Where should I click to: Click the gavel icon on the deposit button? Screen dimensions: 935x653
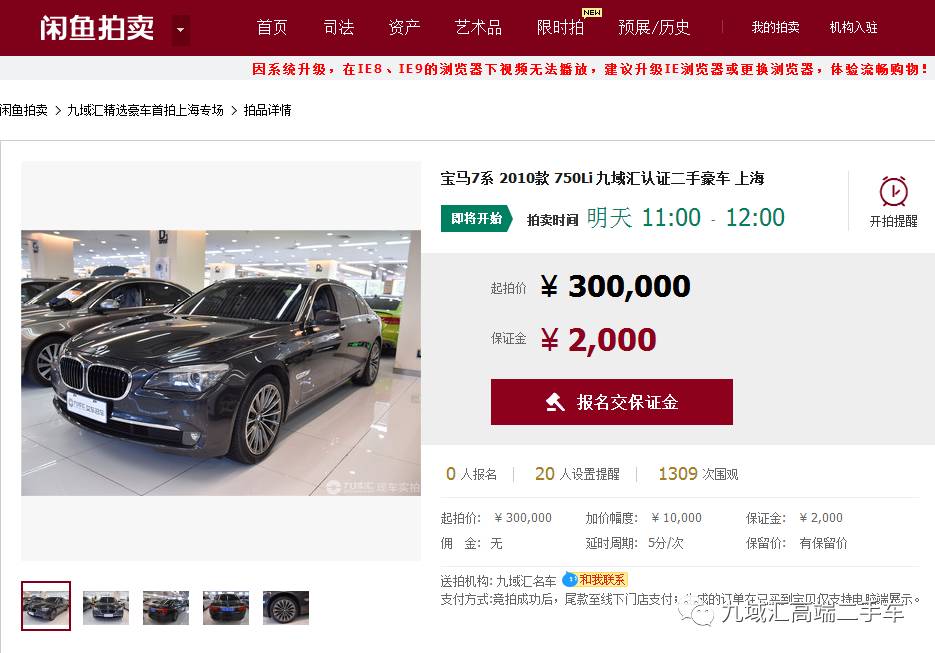pyautogui.click(x=555, y=402)
